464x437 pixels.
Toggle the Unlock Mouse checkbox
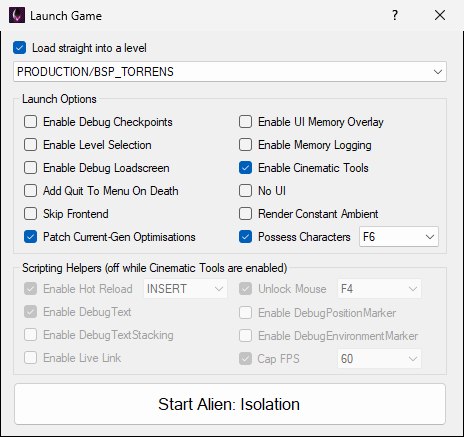click(245, 289)
